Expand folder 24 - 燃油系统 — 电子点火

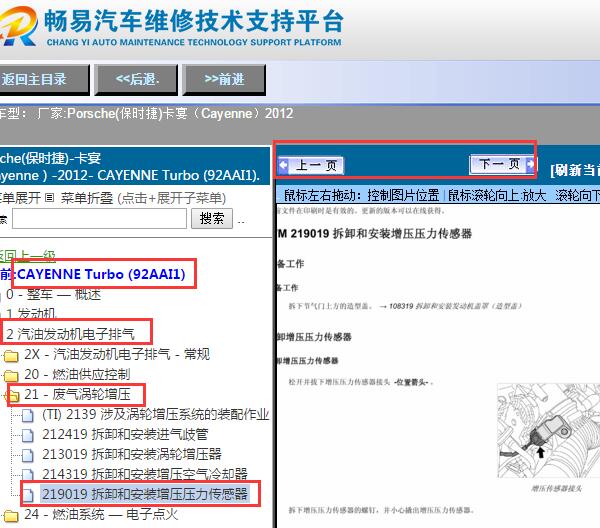click(x=101, y=514)
